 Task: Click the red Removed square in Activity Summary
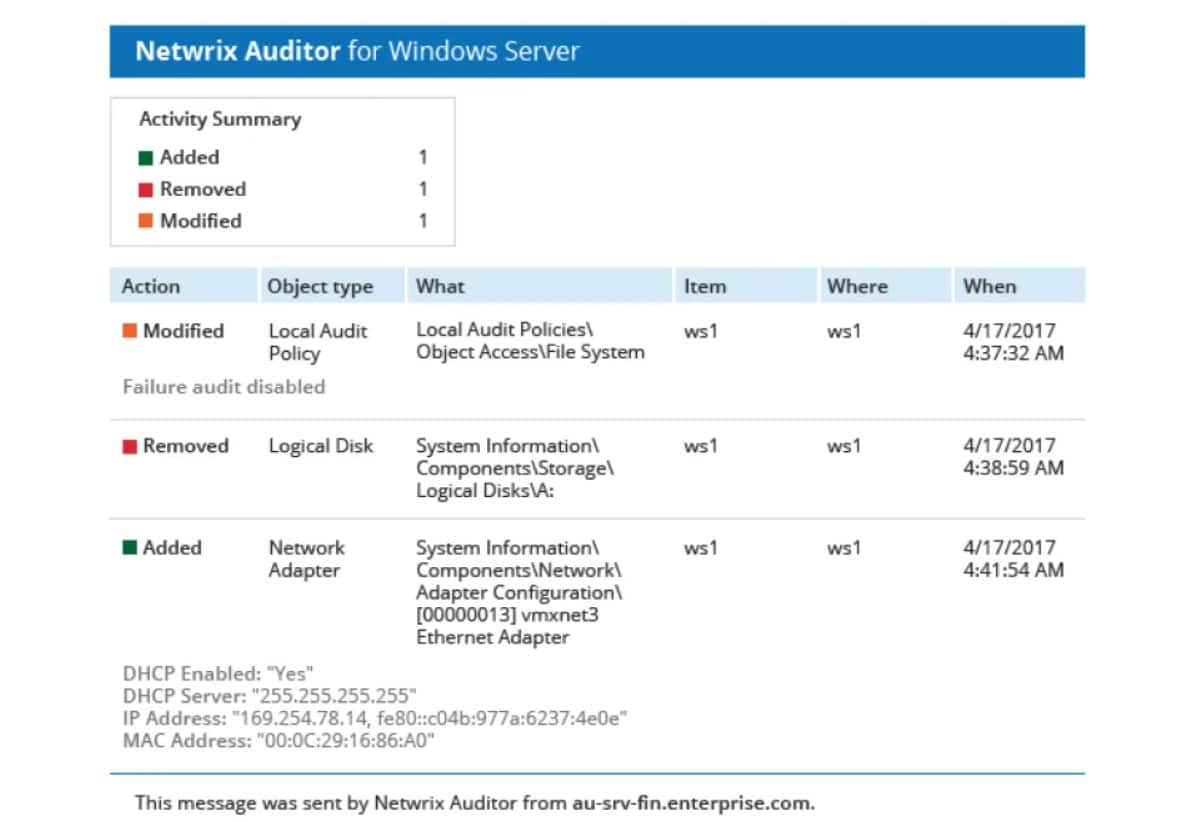(x=148, y=189)
